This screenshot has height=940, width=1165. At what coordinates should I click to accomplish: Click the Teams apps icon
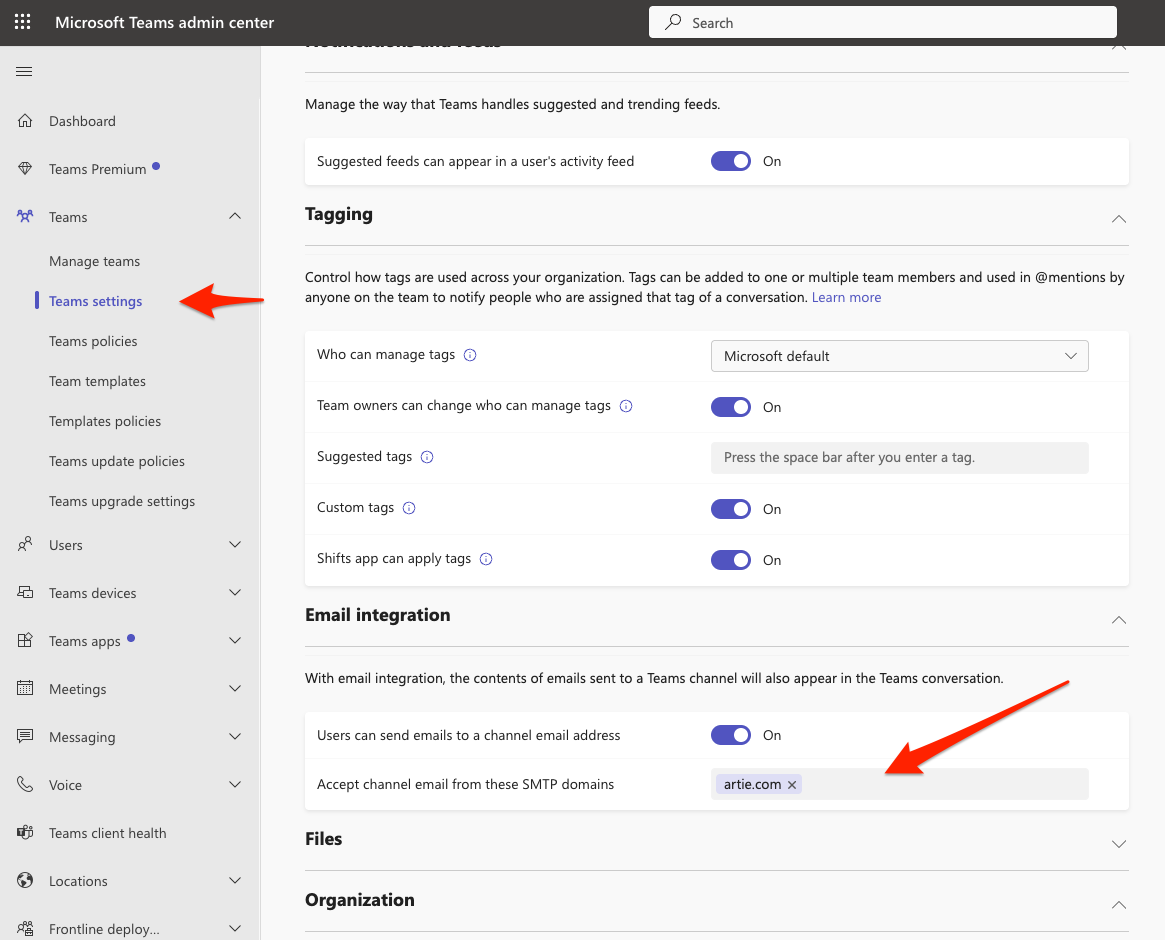(x=25, y=641)
